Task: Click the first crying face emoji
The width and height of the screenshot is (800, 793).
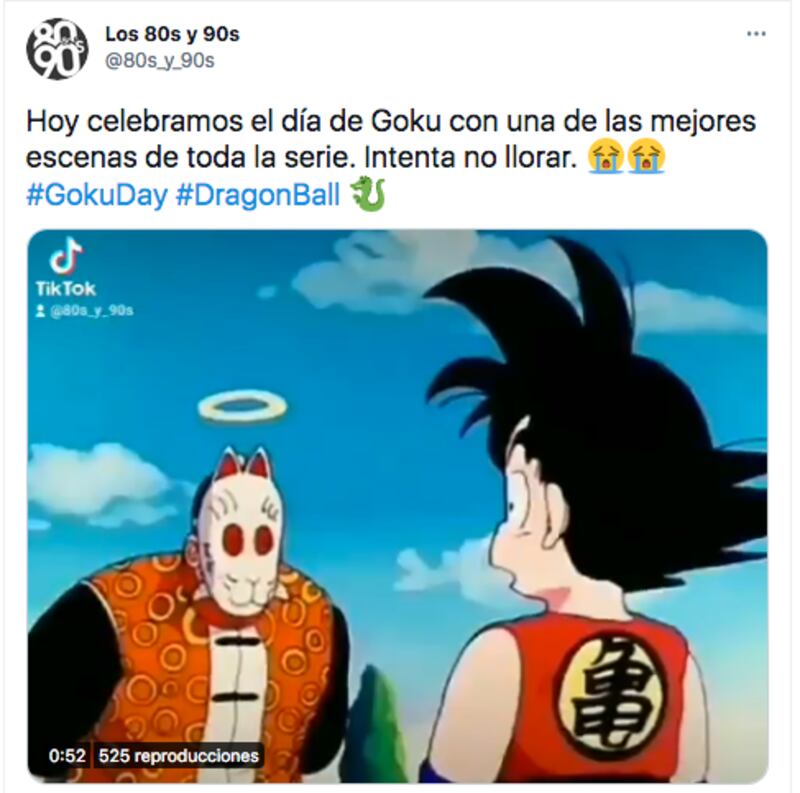Action: [606, 157]
